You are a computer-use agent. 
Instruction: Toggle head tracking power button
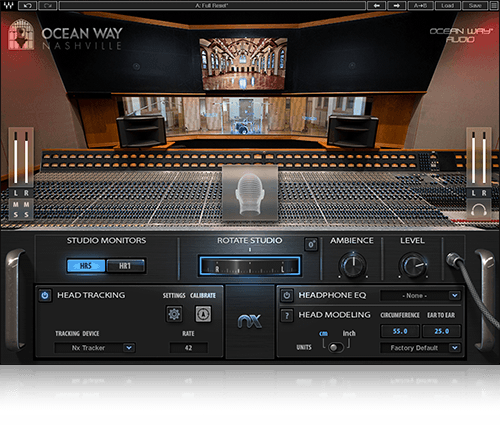coord(45,295)
